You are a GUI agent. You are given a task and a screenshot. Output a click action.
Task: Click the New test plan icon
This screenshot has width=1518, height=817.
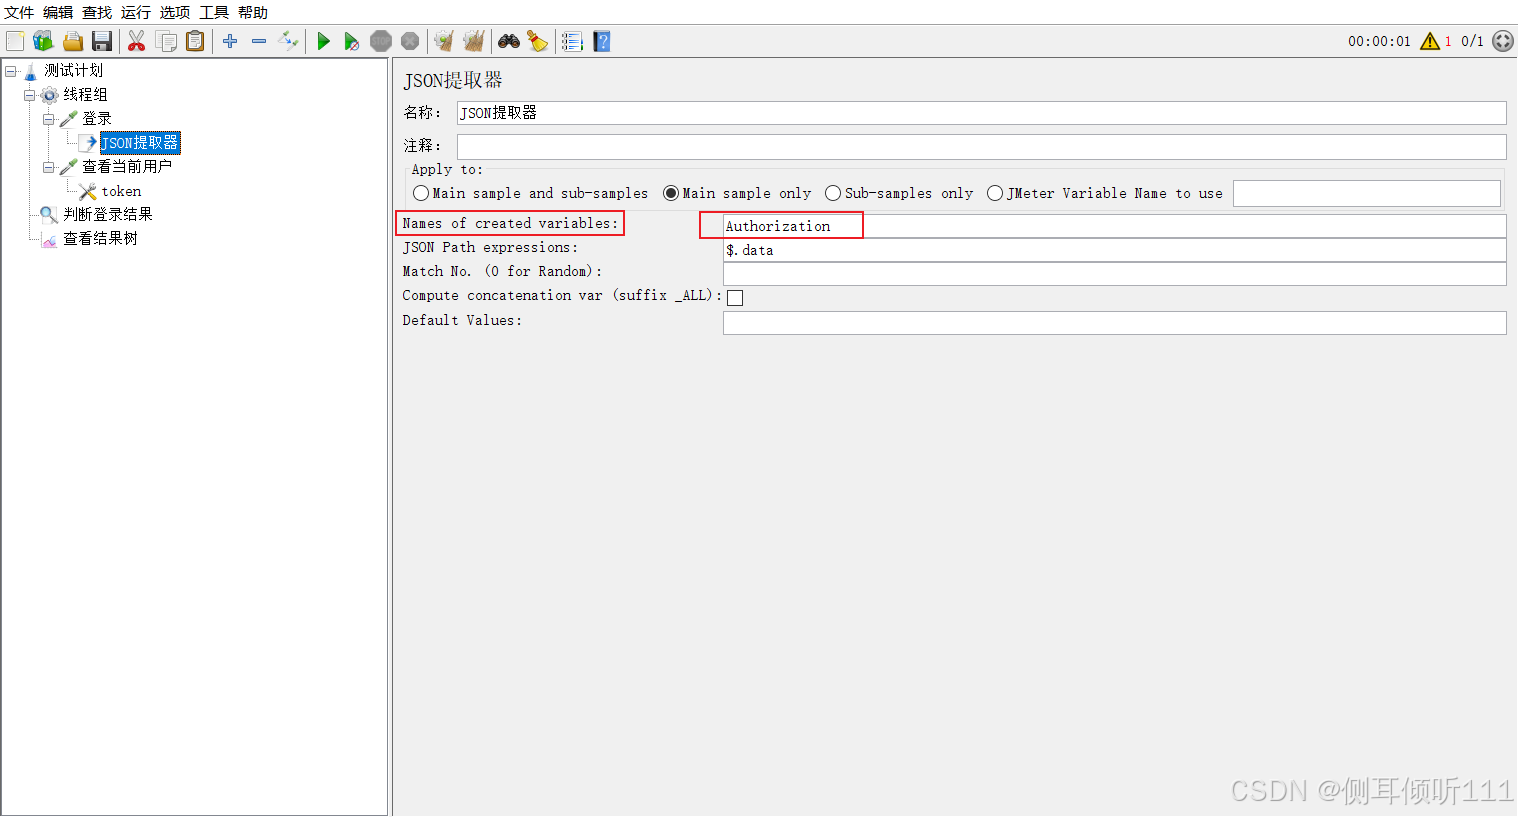(15, 41)
